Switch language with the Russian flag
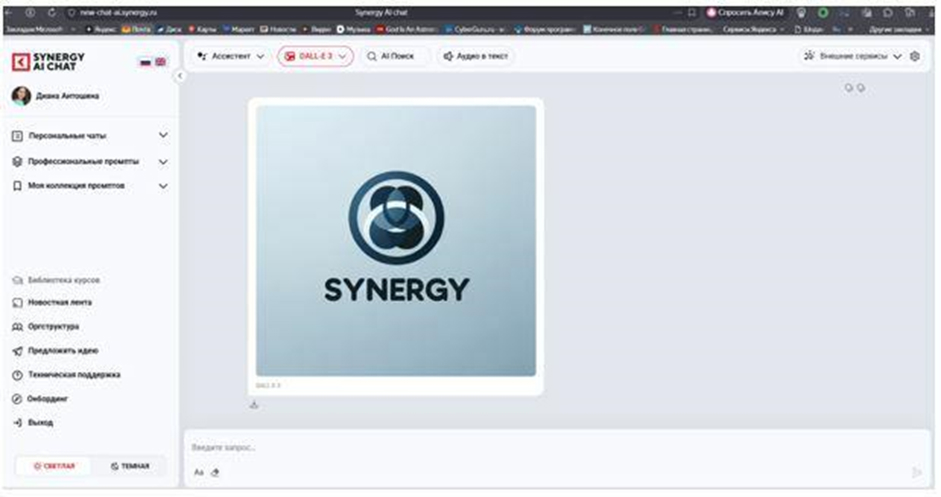The image size is (941, 497). (145, 62)
